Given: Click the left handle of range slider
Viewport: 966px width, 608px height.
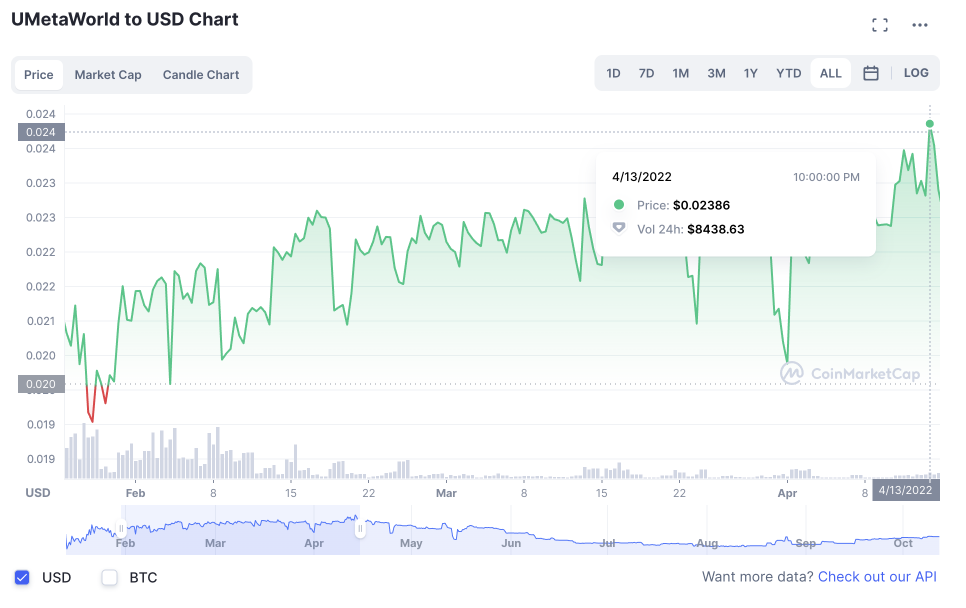Looking at the screenshot, I should [121, 529].
